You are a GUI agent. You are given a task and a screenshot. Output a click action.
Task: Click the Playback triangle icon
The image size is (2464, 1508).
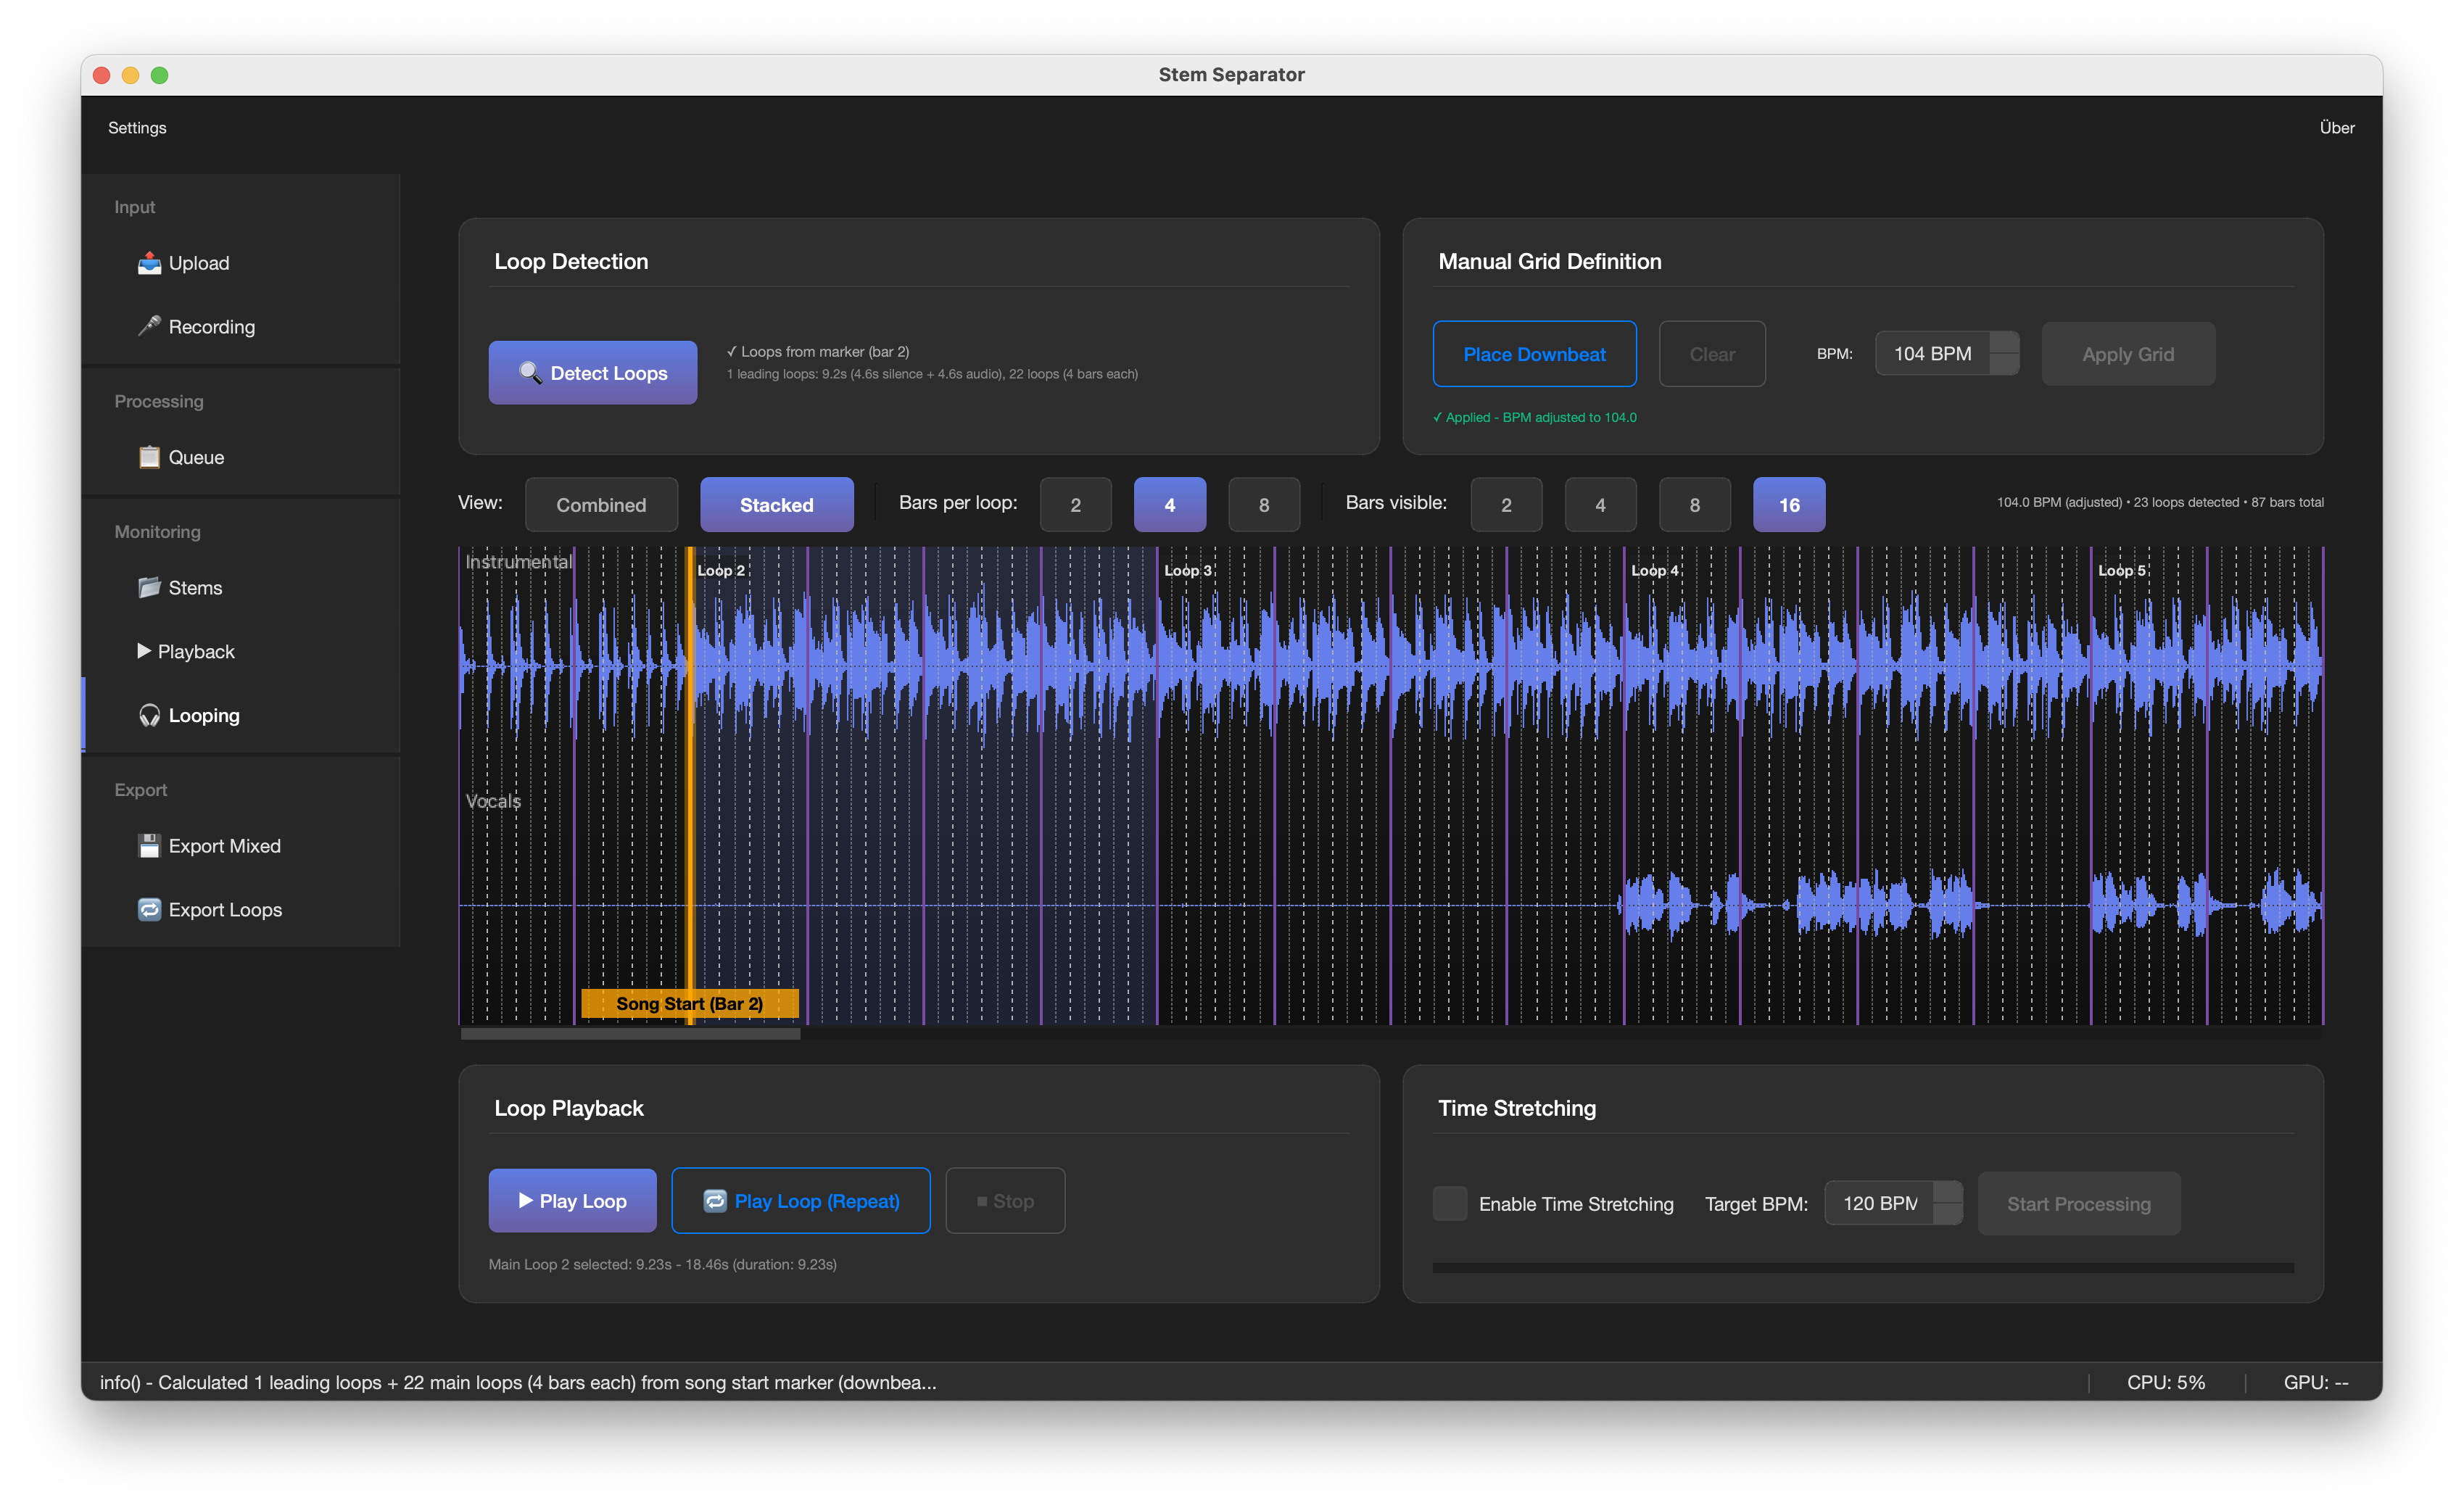(144, 651)
